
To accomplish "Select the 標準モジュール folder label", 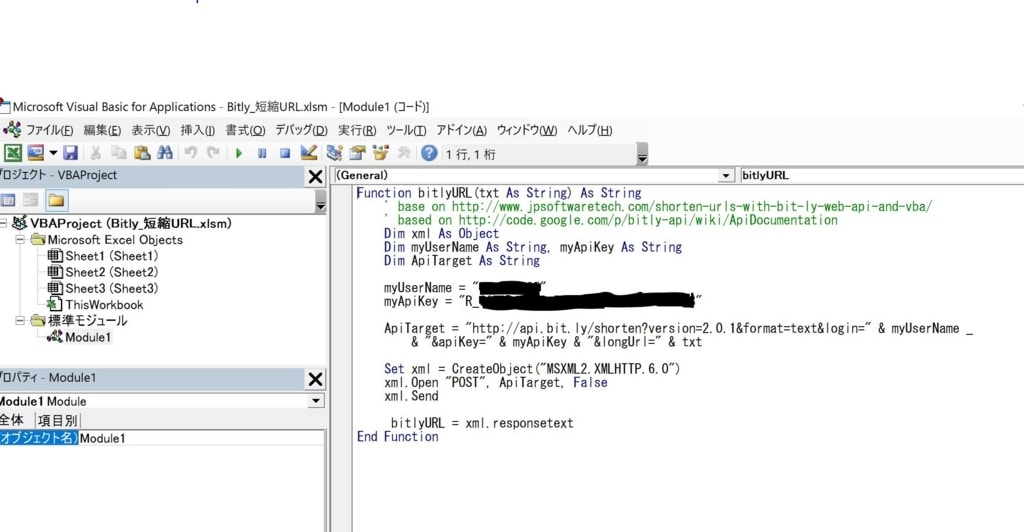I will [x=88, y=321].
